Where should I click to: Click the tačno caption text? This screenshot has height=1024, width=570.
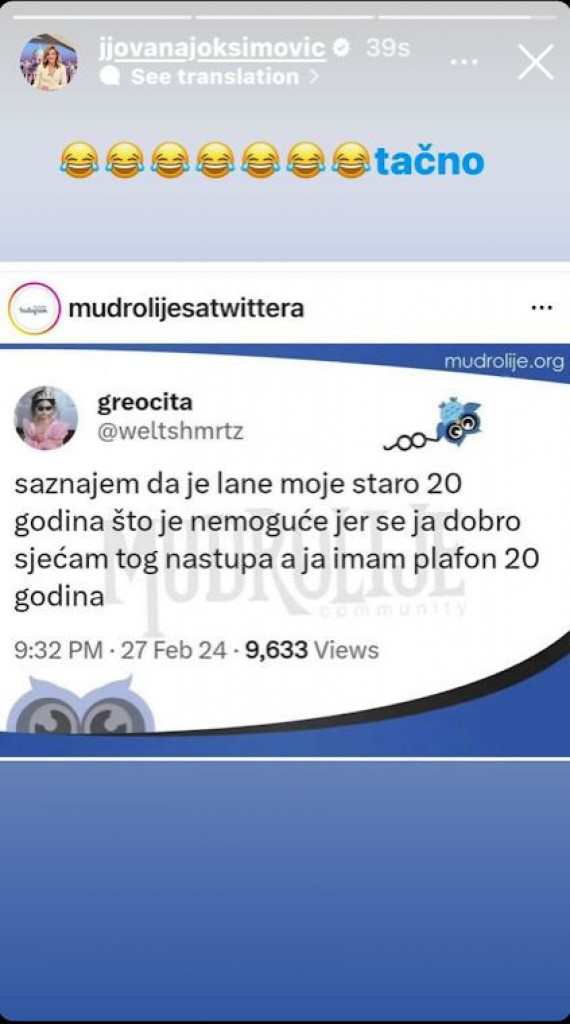tap(429, 161)
